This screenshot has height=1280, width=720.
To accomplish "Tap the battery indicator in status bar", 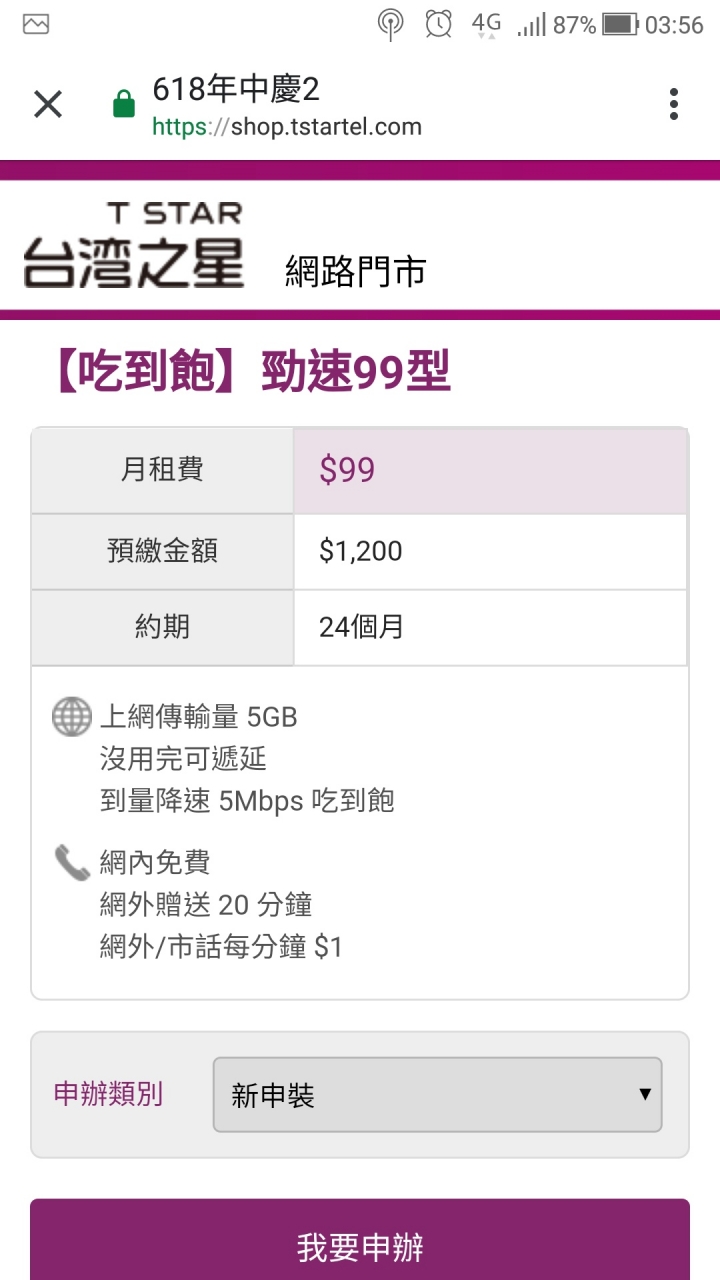I will click(620, 24).
